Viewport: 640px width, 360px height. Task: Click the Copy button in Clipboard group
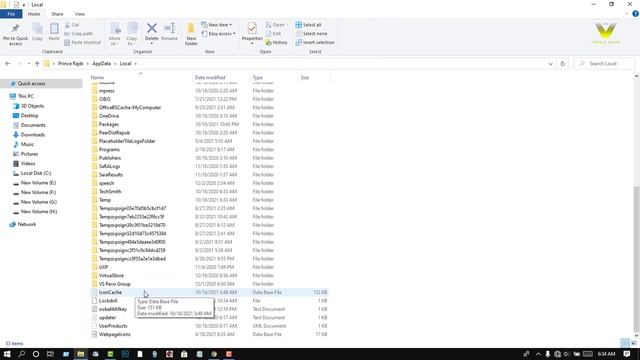pyautogui.click(x=38, y=32)
